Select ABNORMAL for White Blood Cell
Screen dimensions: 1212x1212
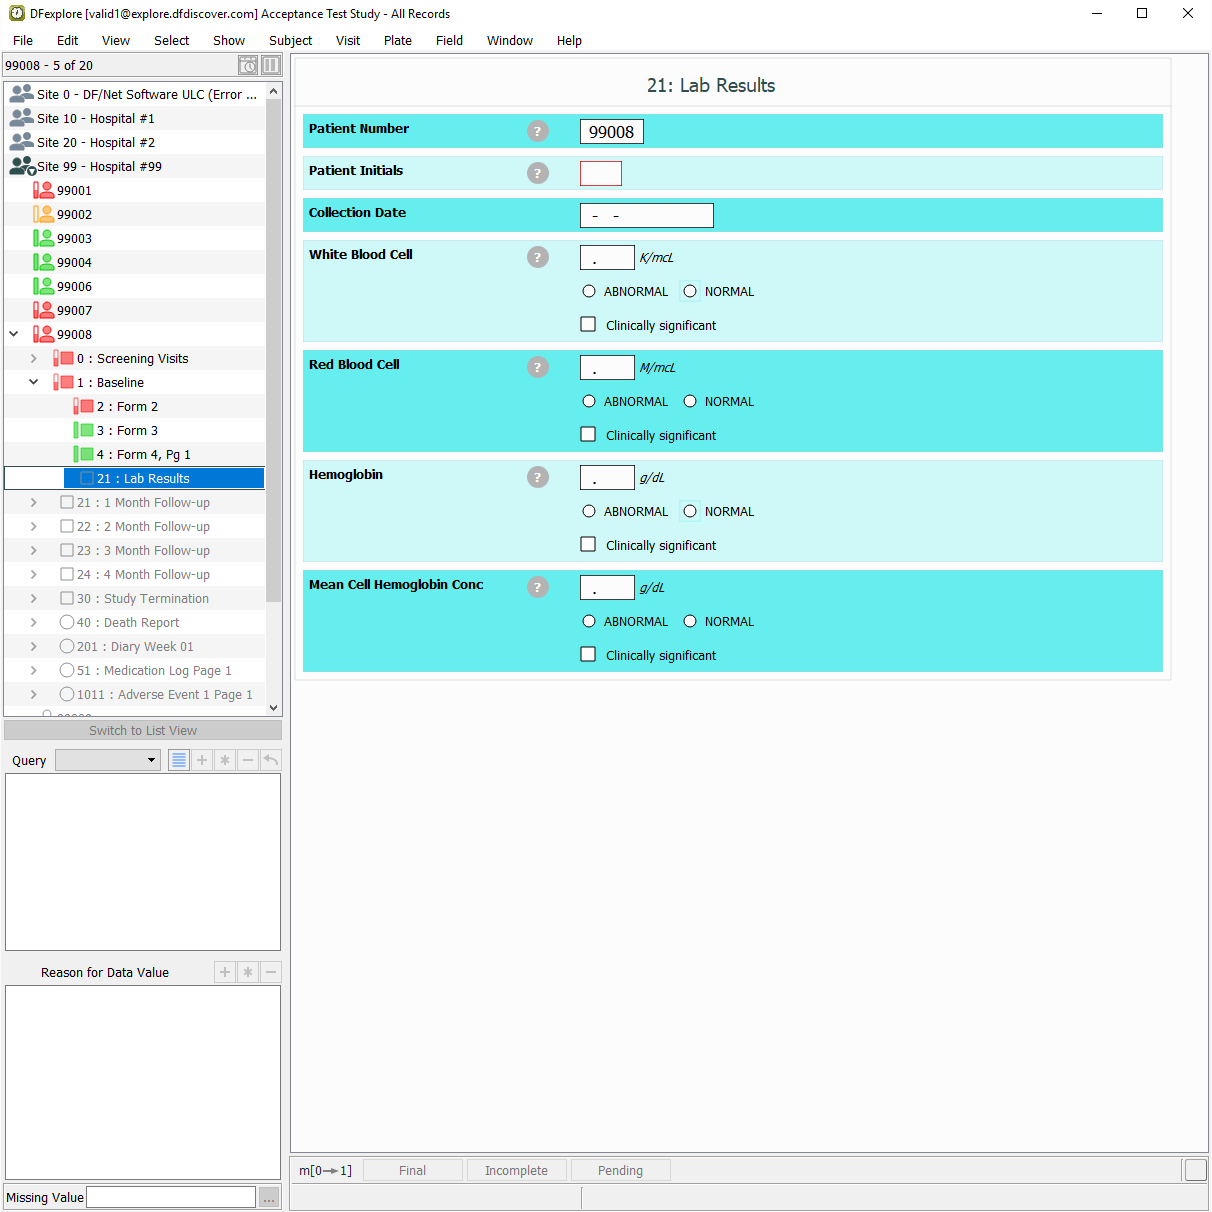pos(589,292)
